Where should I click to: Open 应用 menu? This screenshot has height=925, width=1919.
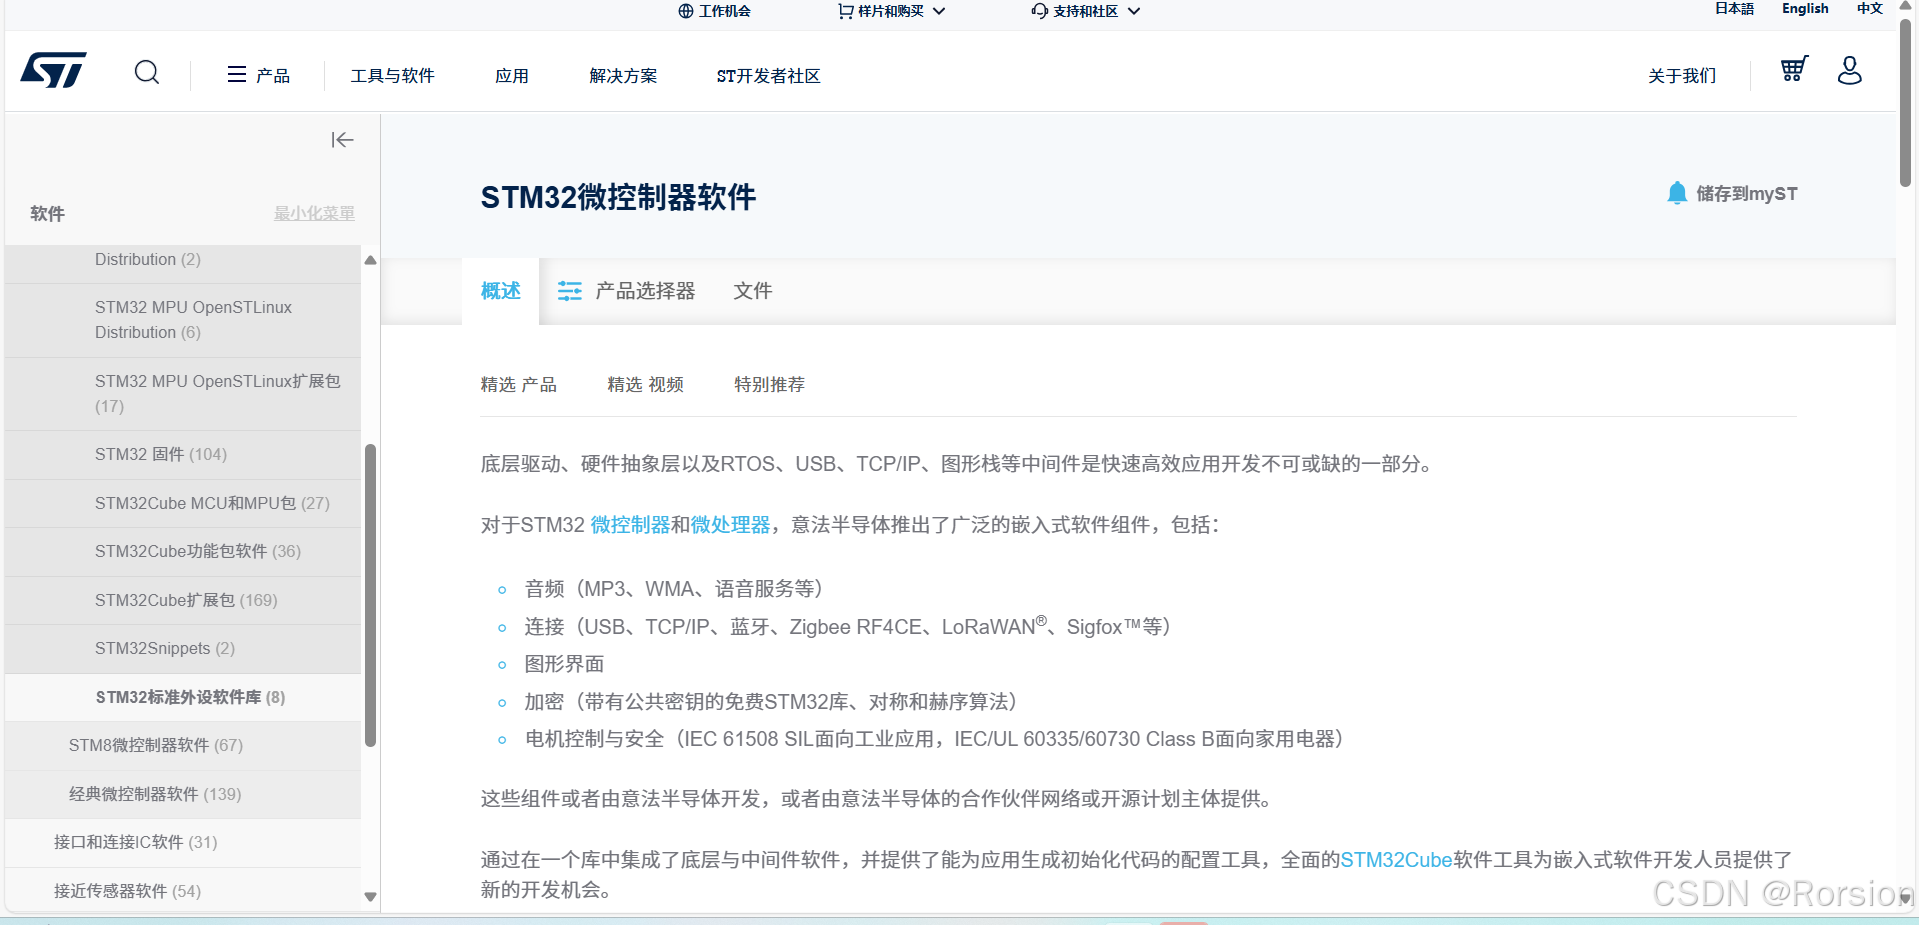pos(512,76)
